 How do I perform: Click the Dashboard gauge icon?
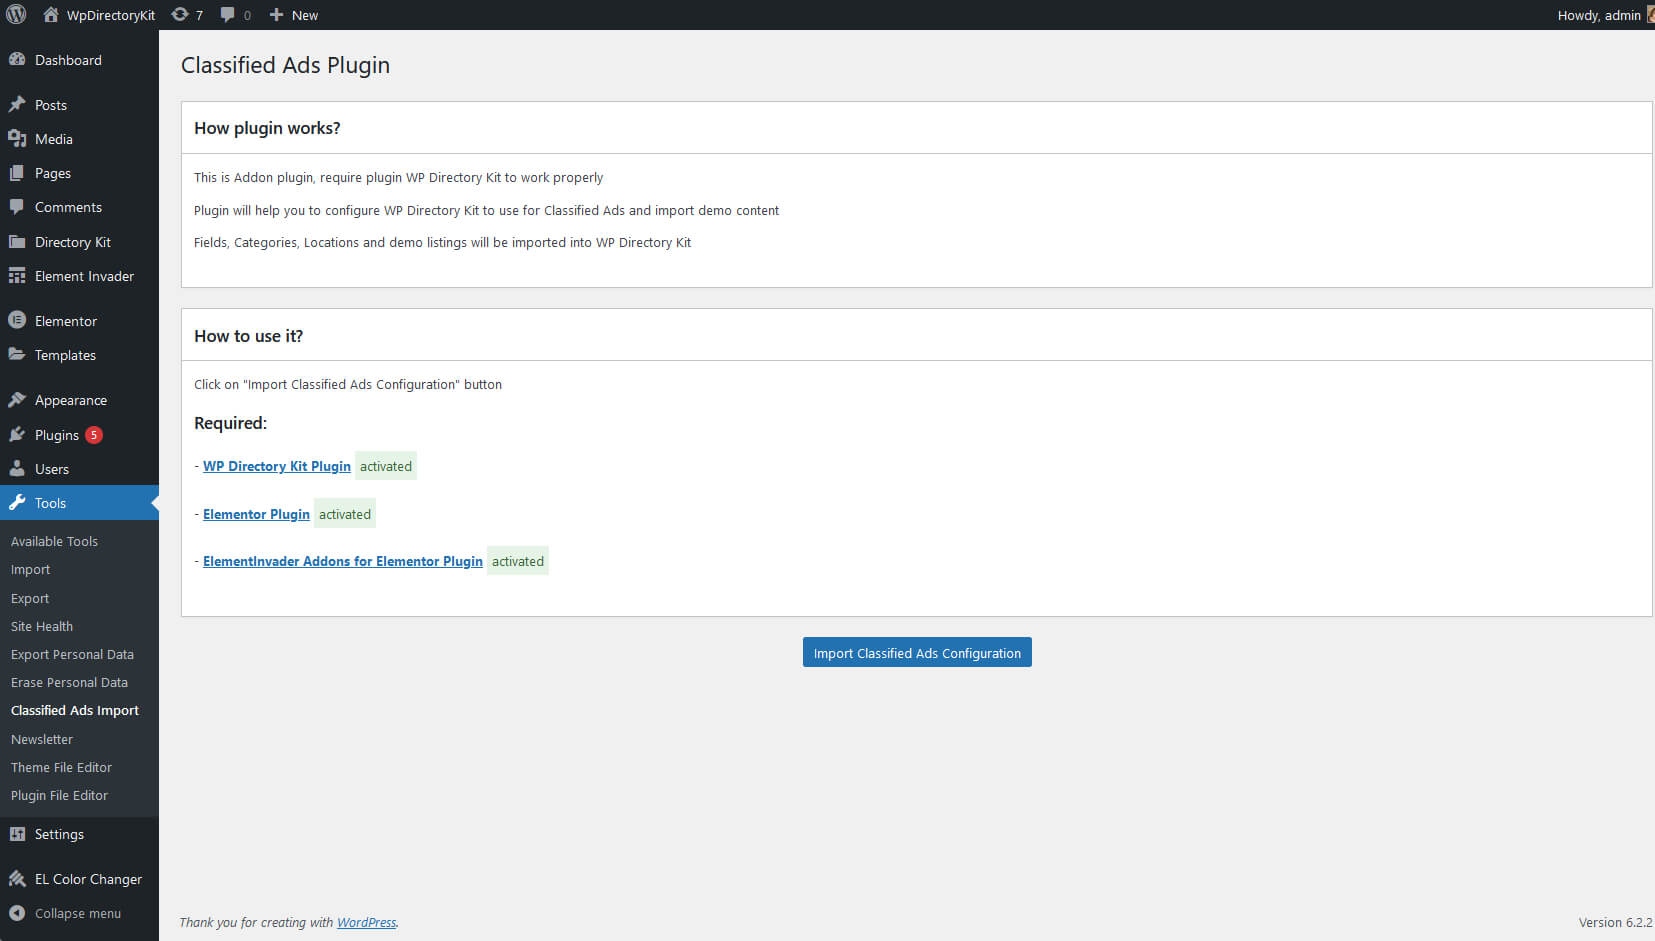coord(17,60)
